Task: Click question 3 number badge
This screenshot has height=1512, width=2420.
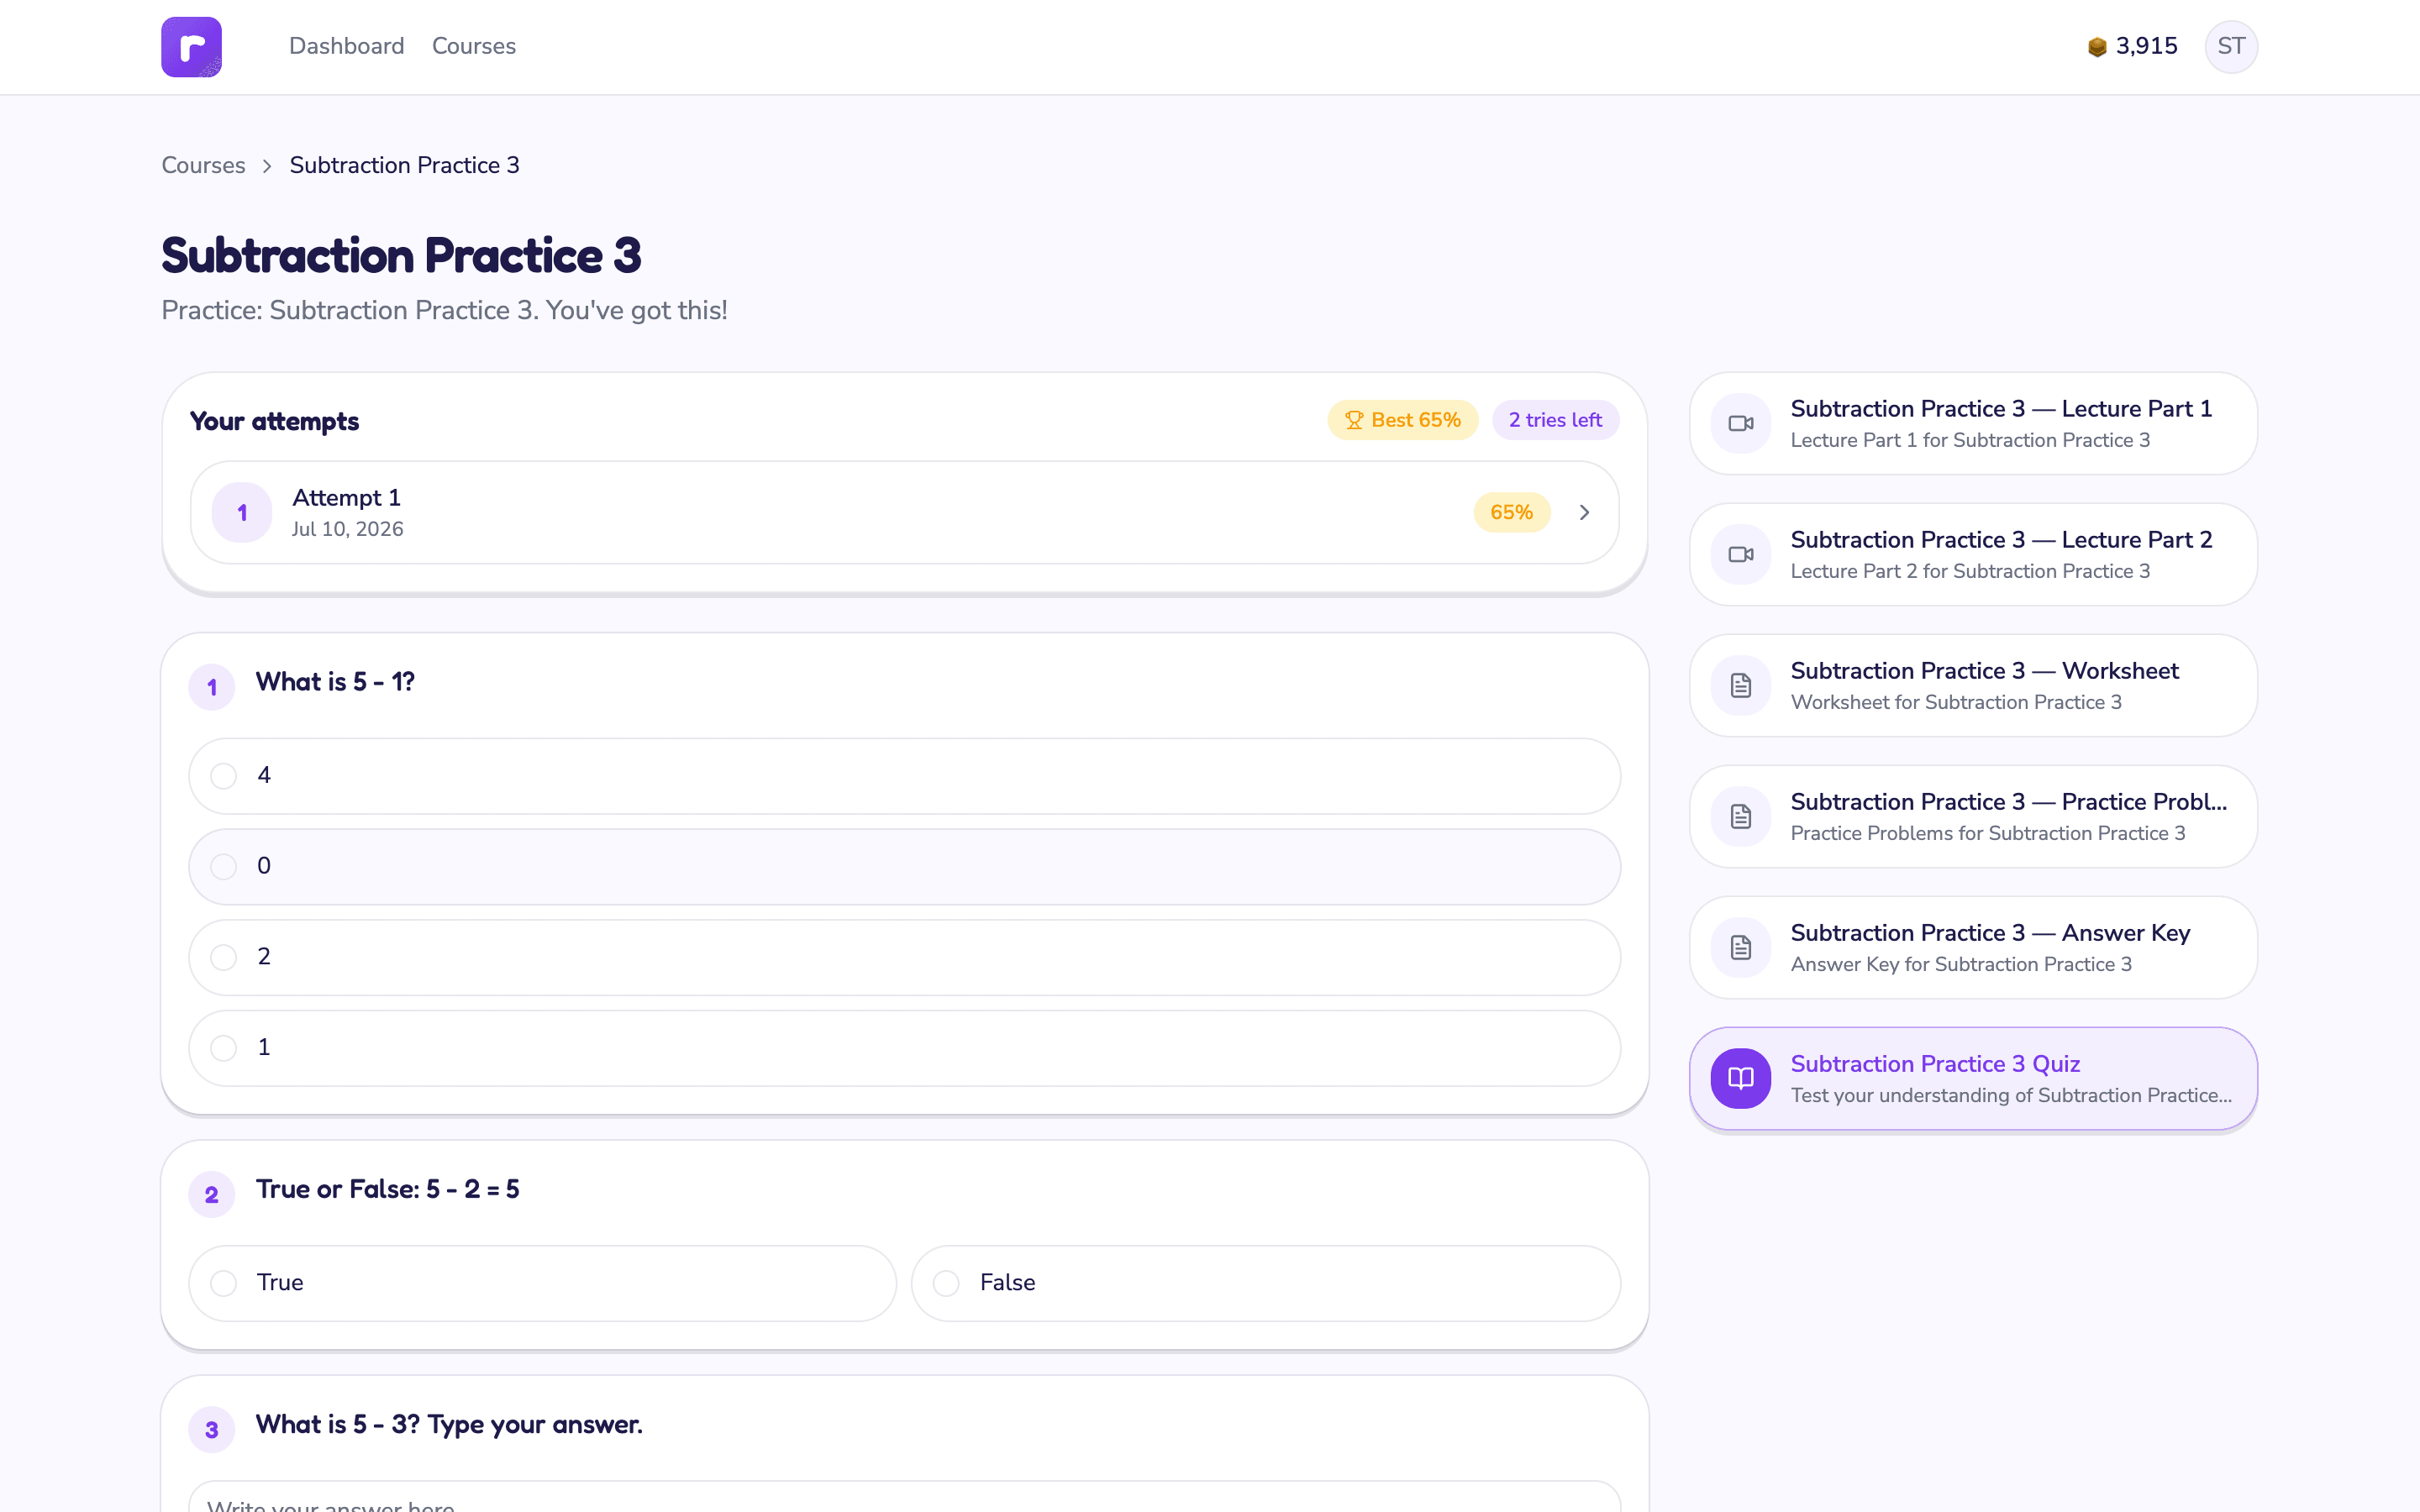Action: [212, 1429]
